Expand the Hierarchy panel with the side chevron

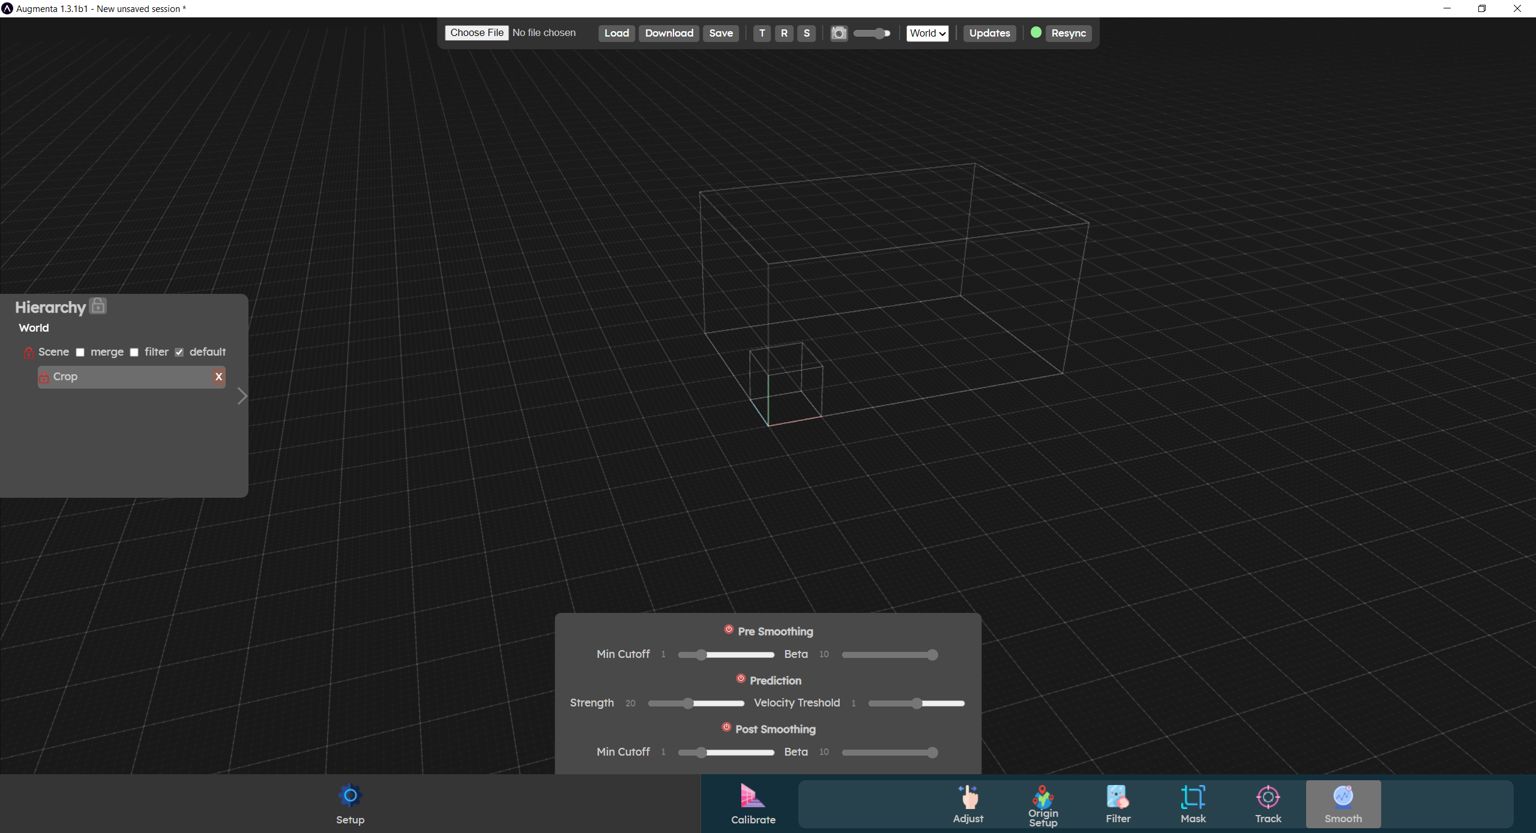(241, 396)
